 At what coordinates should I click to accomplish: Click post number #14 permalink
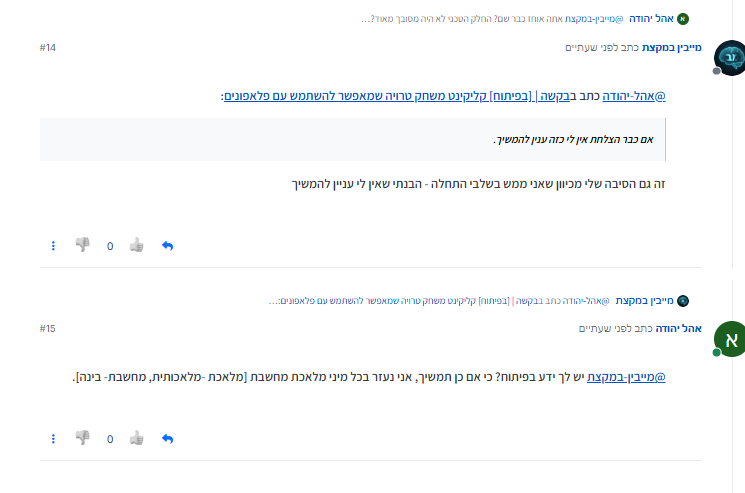tap(48, 47)
